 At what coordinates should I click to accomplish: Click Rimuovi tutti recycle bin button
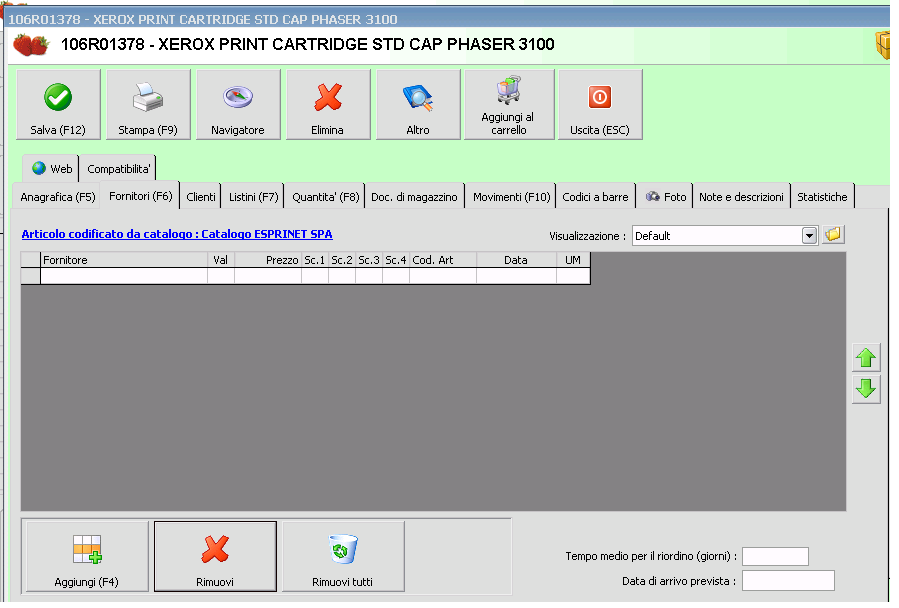pyautogui.click(x=343, y=556)
